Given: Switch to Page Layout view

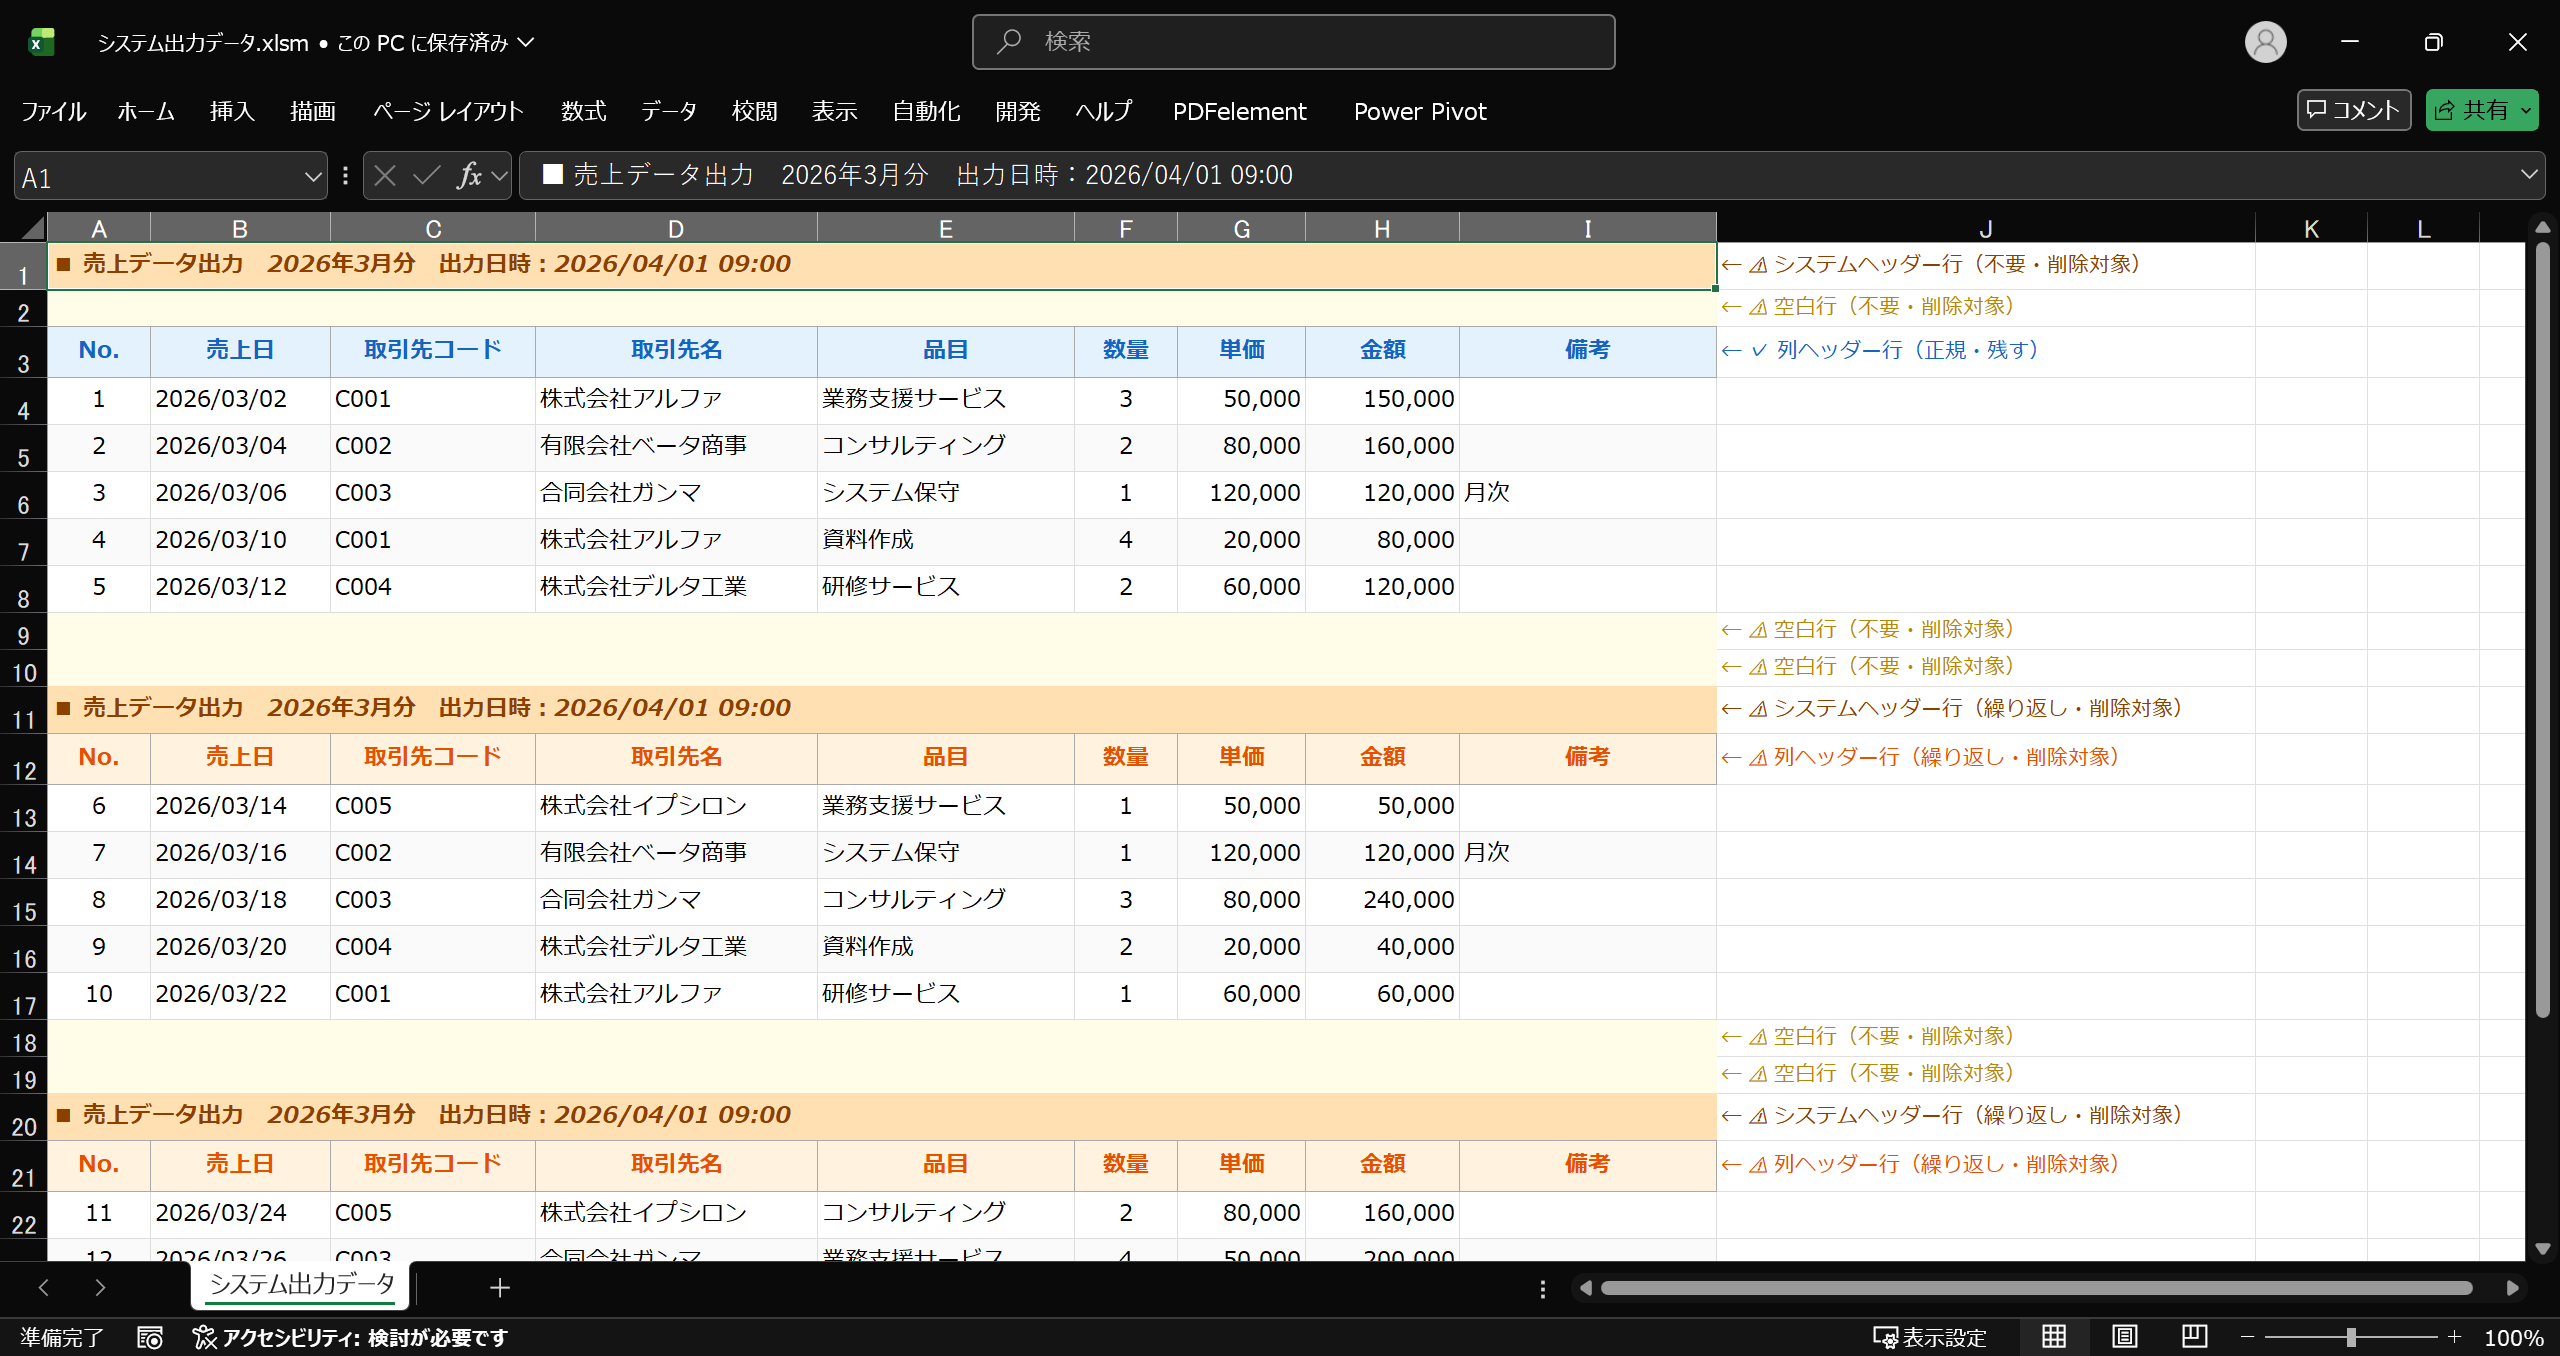Looking at the screenshot, I should point(2124,1337).
